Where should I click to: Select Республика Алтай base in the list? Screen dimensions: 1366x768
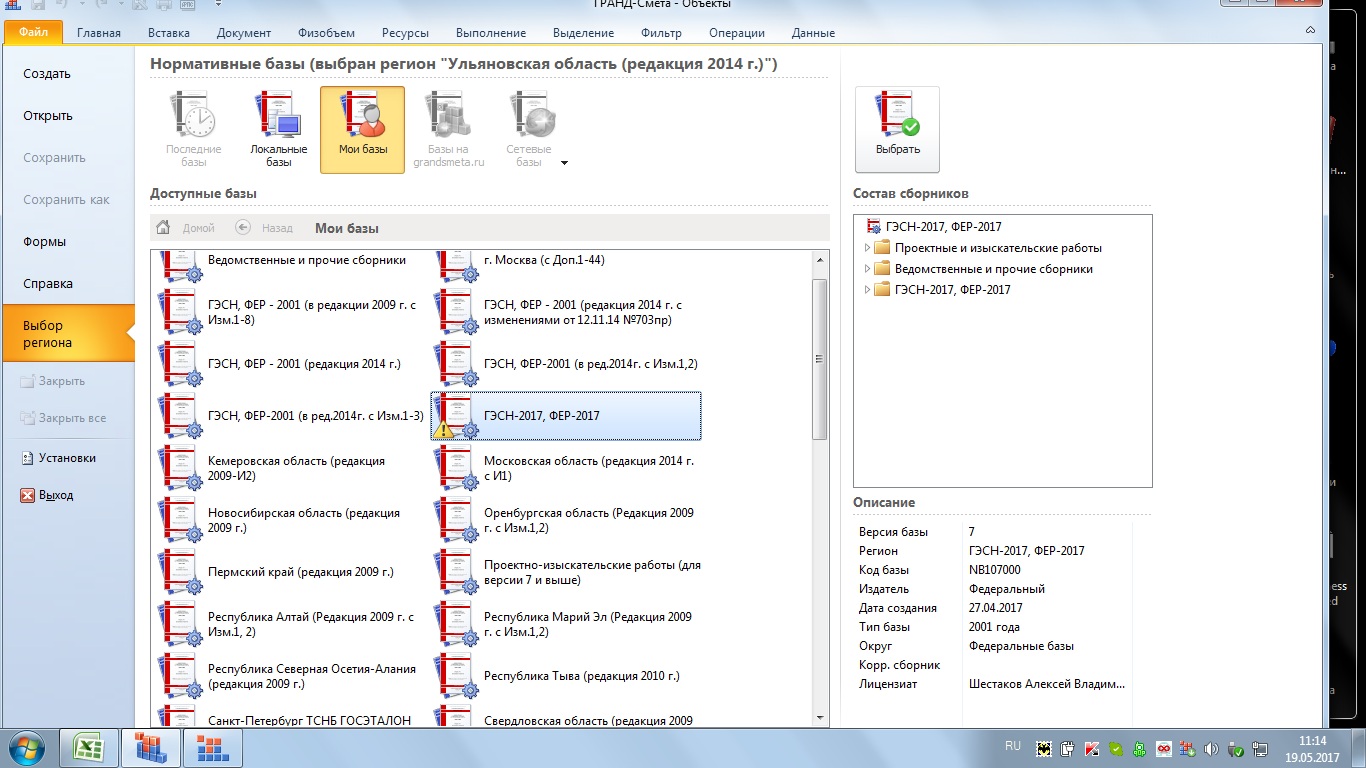pos(290,624)
